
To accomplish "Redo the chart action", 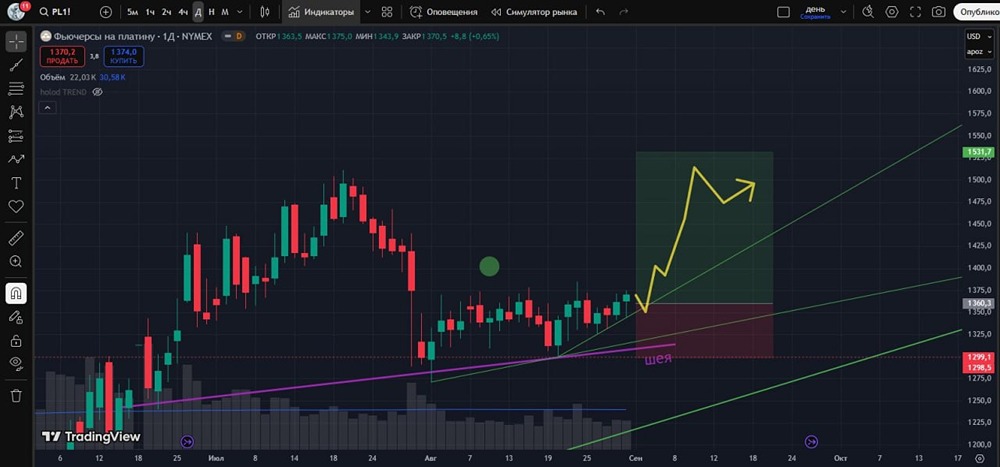I will (x=624, y=12).
